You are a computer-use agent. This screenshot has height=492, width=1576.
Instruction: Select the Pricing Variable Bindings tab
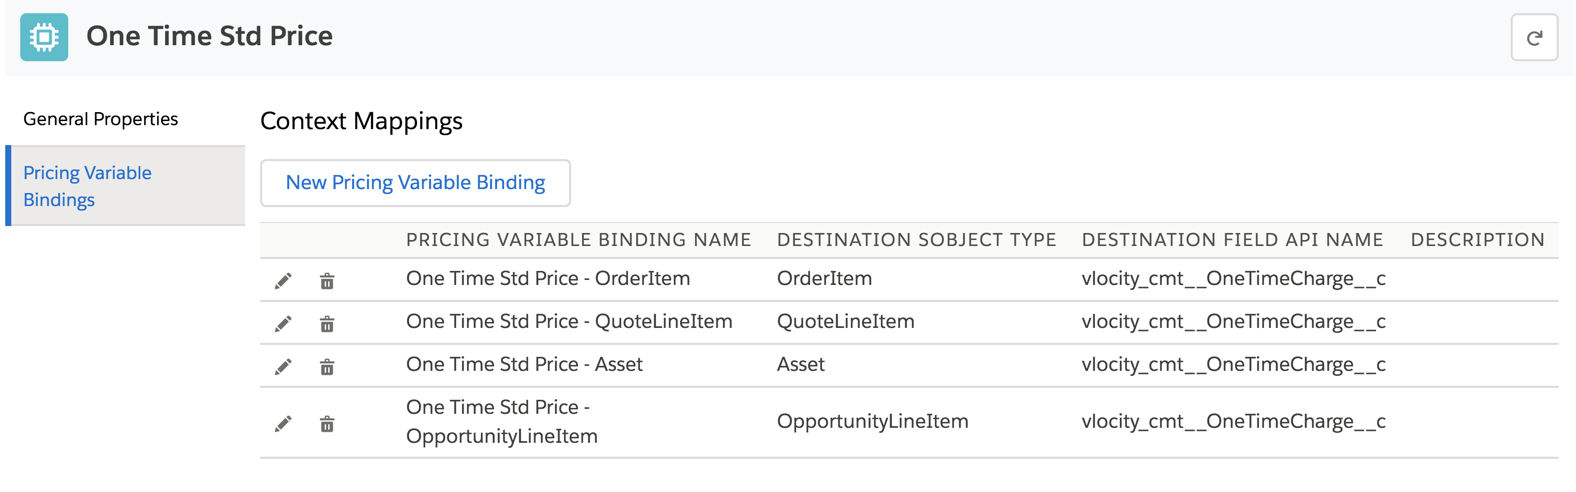(87, 186)
